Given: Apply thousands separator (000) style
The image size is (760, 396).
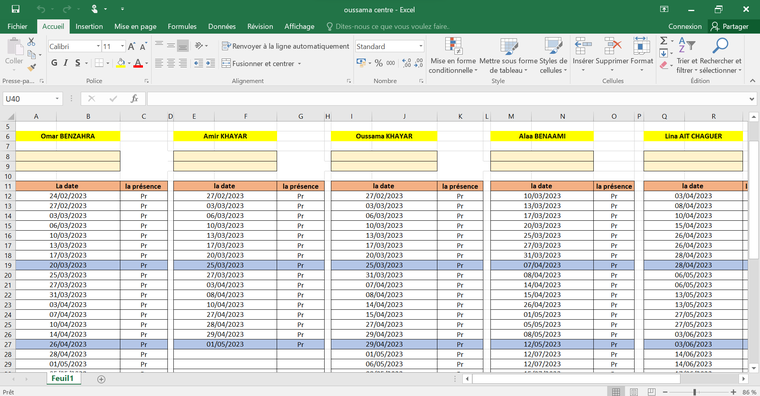Looking at the screenshot, I should [x=391, y=63].
